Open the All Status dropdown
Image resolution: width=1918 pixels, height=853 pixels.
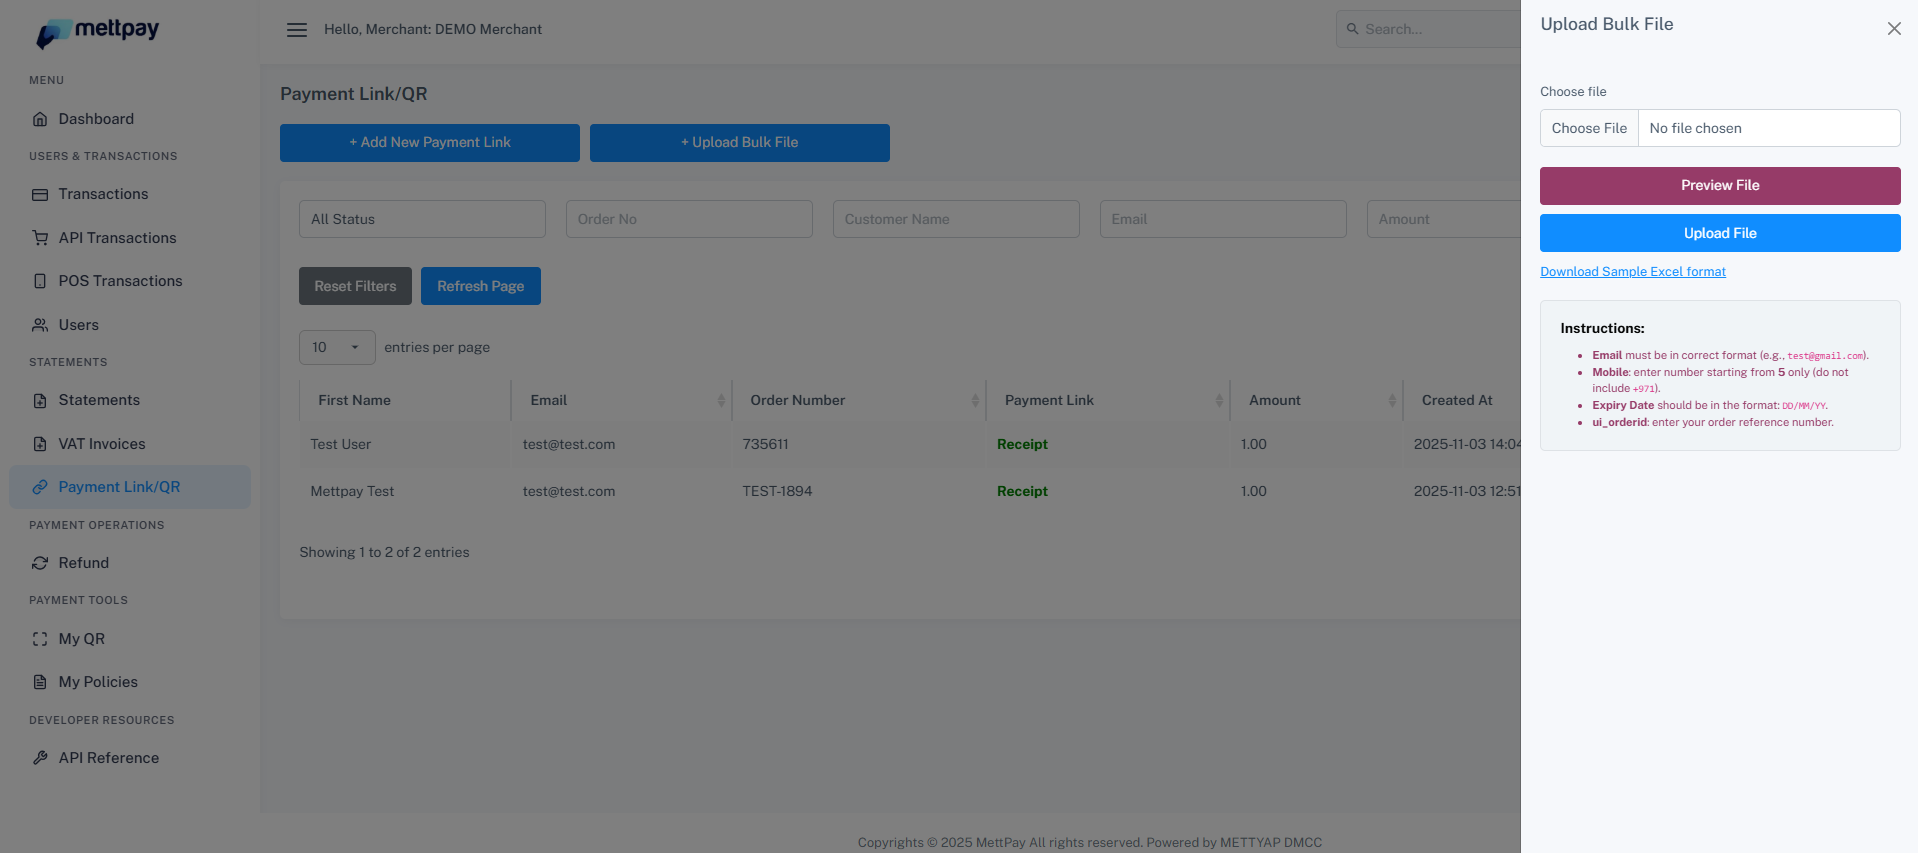[x=422, y=219]
